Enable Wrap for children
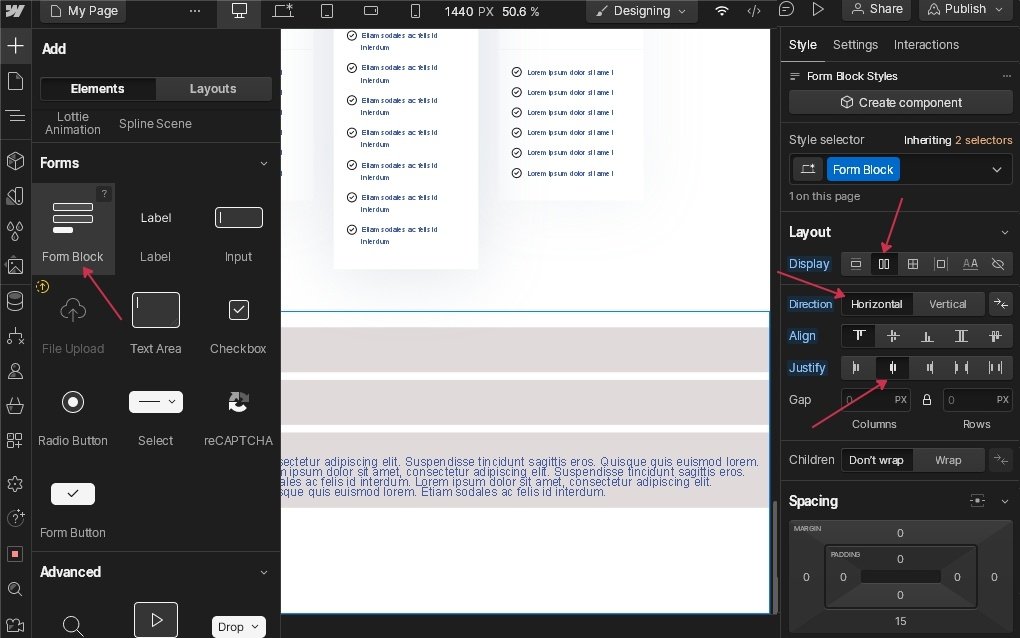This screenshot has height=638, width=1020. click(x=947, y=460)
